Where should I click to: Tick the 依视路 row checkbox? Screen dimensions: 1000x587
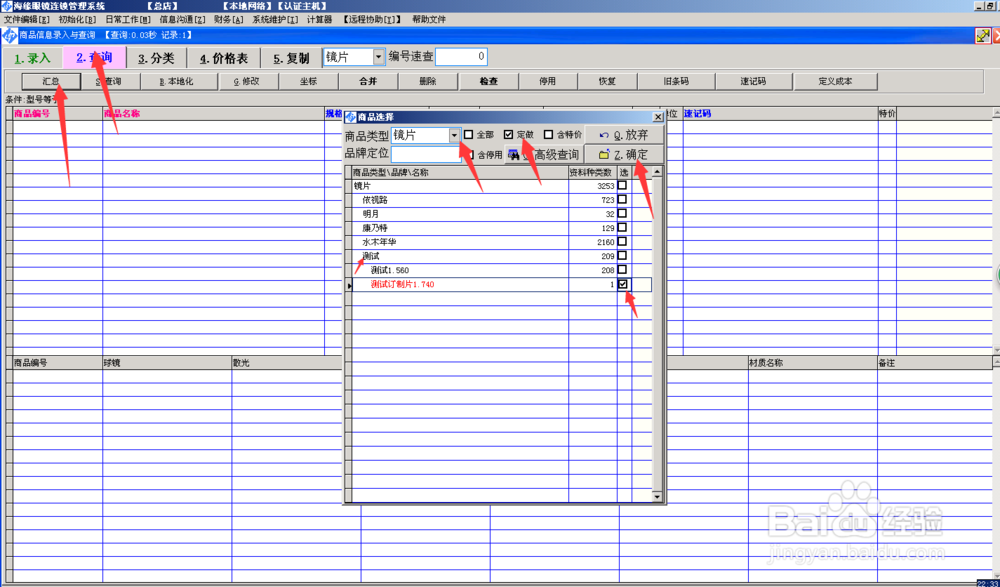622,200
